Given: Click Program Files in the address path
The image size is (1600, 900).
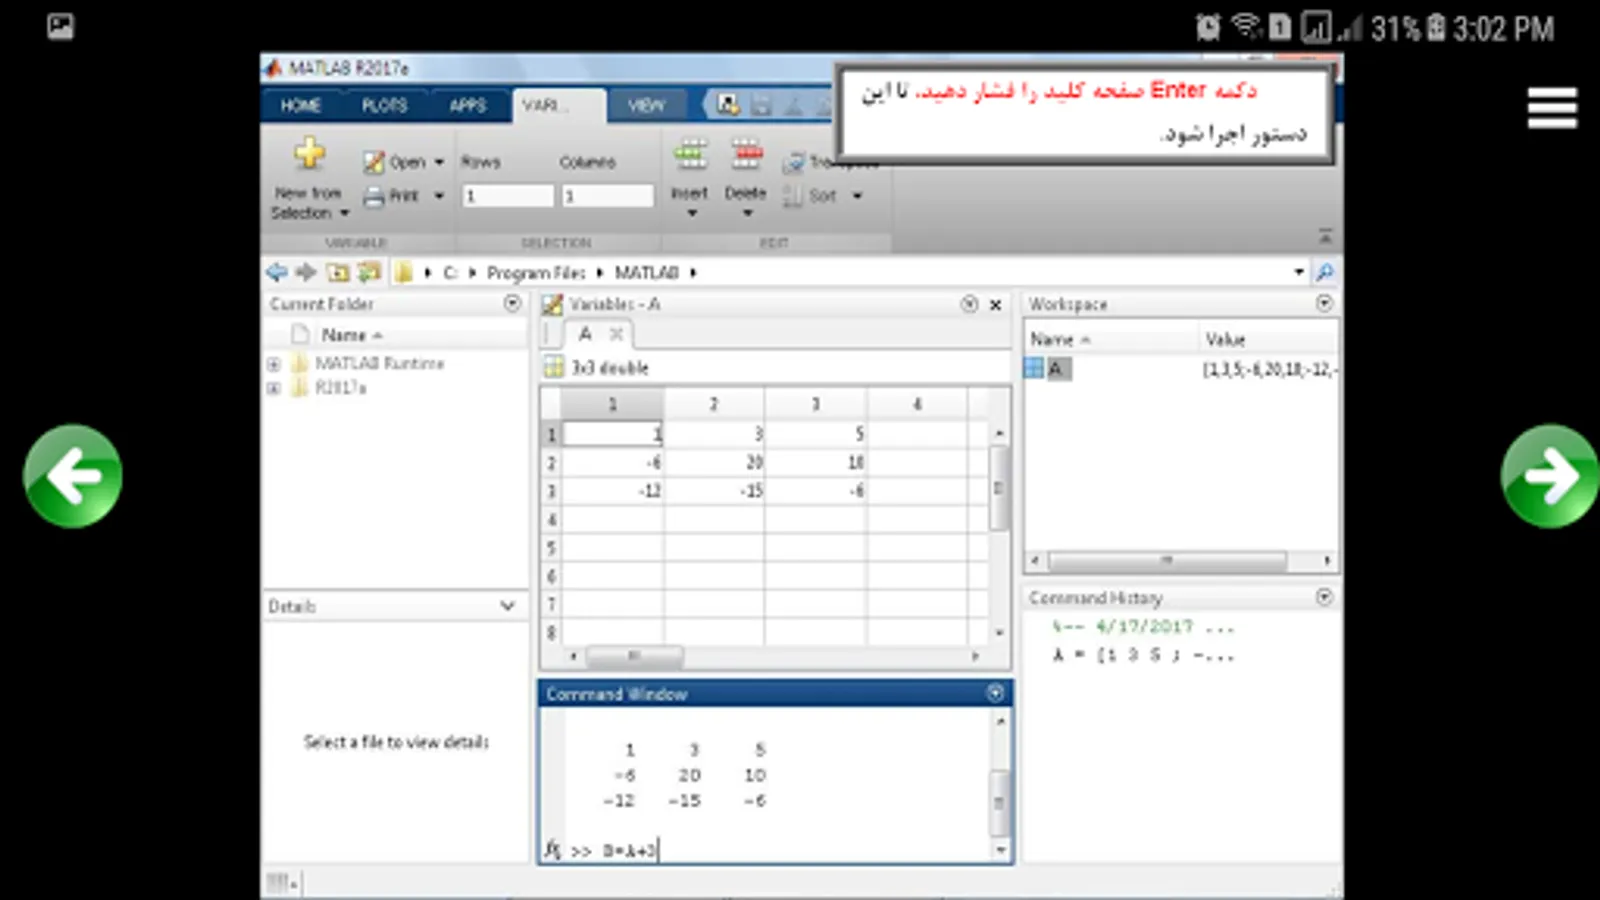Looking at the screenshot, I should point(536,273).
